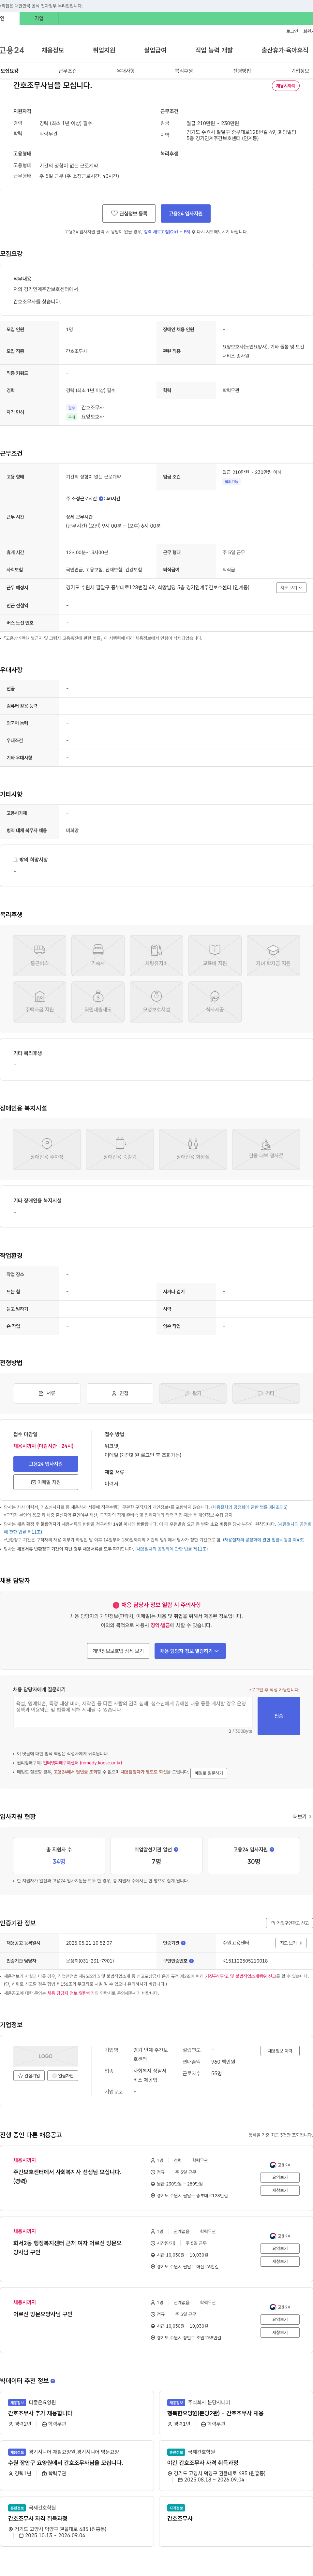Switch to the 기업정보 tab
313x2576 pixels.
tap(300, 71)
